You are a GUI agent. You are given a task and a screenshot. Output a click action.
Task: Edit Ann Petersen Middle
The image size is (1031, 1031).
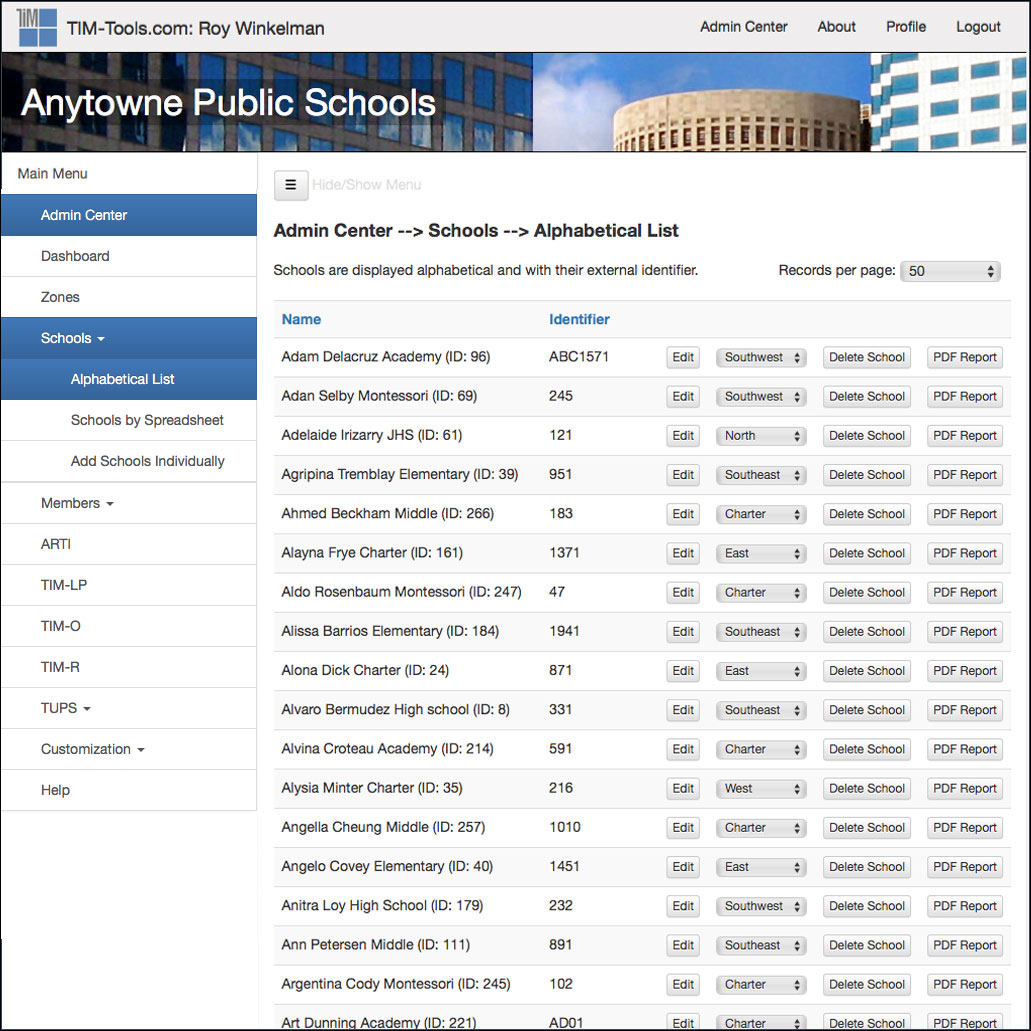point(683,946)
